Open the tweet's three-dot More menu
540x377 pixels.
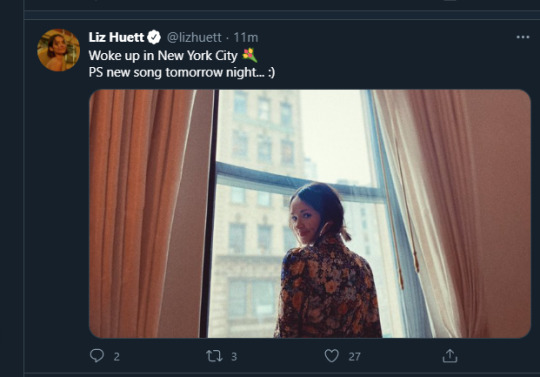[x=523, y=37]
